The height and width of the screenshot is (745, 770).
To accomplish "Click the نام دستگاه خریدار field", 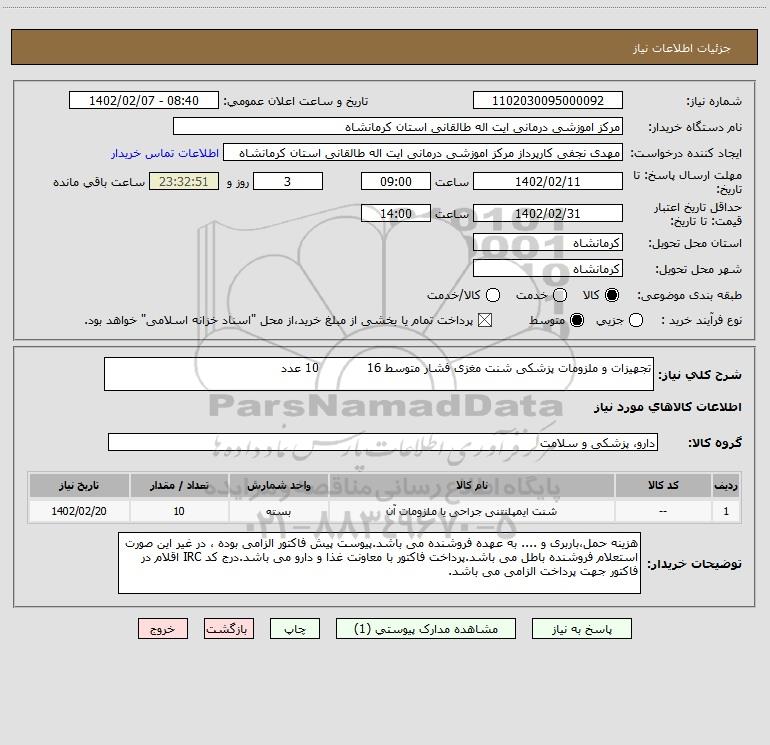I will pyautogui.click(x=398, y=127).
